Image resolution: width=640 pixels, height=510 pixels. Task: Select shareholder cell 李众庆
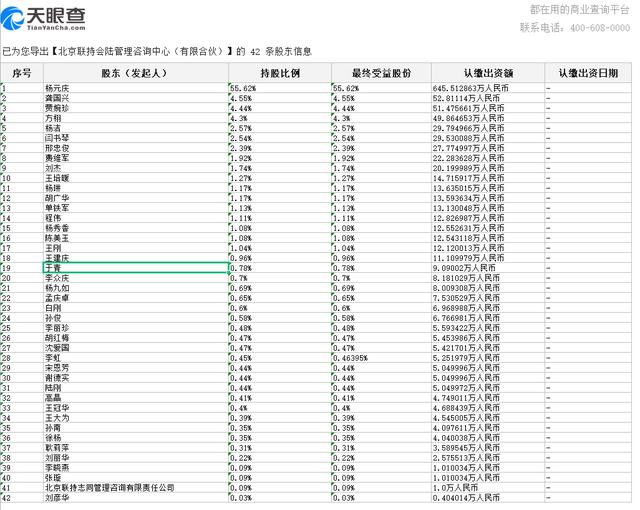[x=136, y=278]
